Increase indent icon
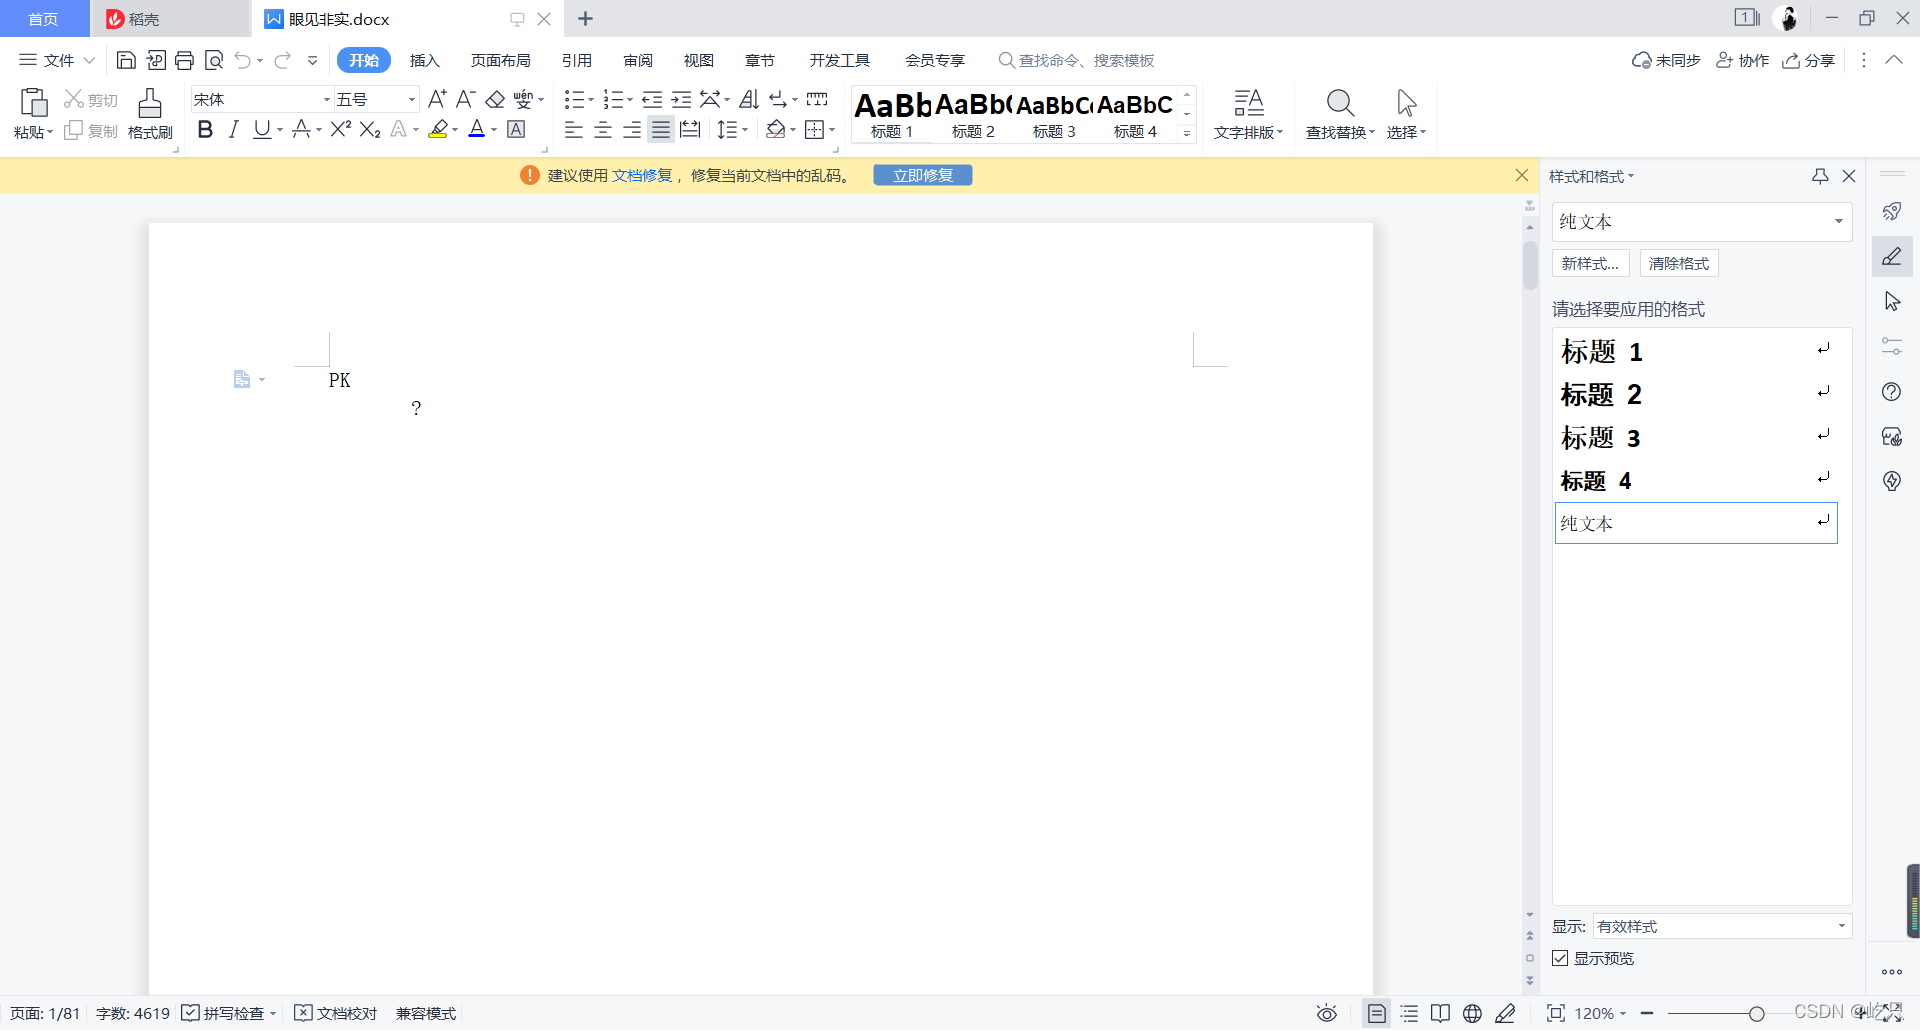Screen dimensions: 1920x1030 681,99
